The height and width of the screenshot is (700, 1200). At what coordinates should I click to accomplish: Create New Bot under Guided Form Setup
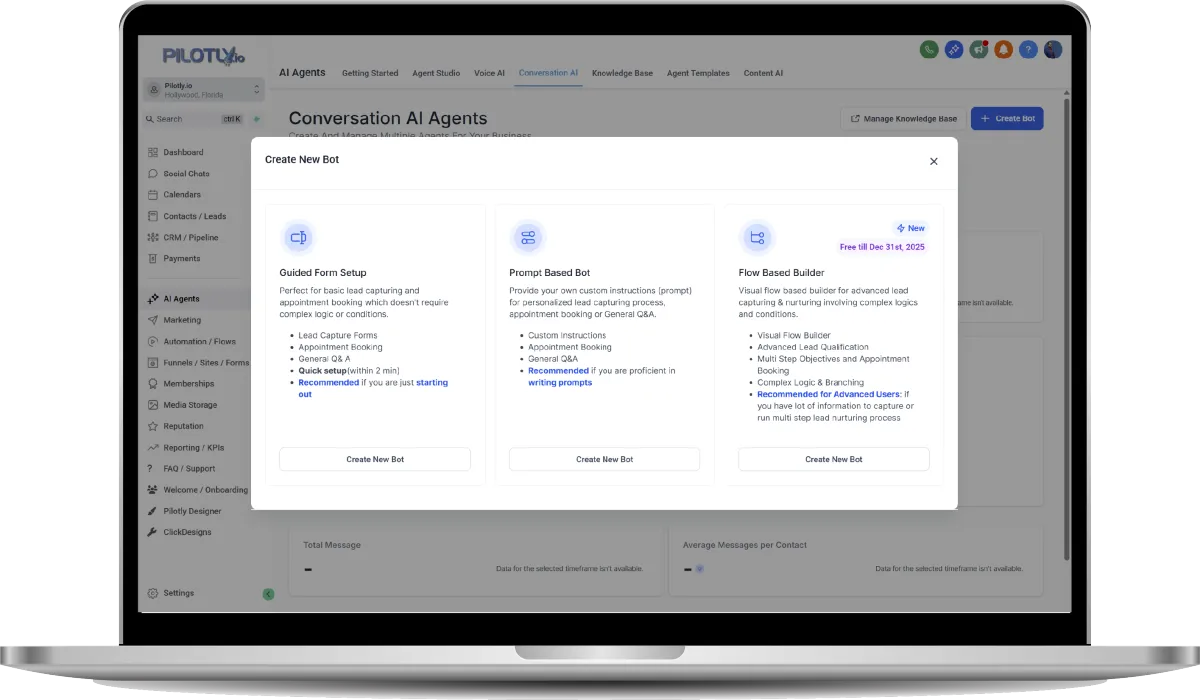[375, 459]
